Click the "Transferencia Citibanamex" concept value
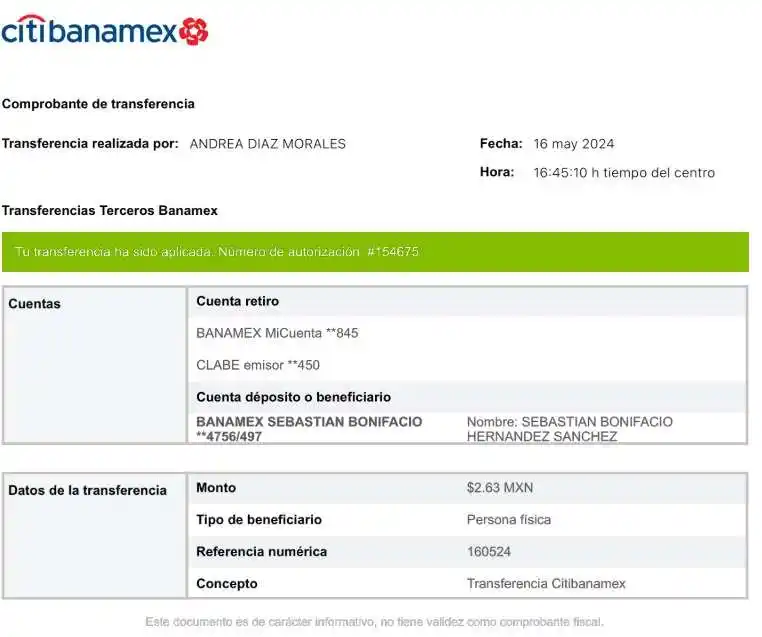762x637 pixels. (x=546, y=584)
